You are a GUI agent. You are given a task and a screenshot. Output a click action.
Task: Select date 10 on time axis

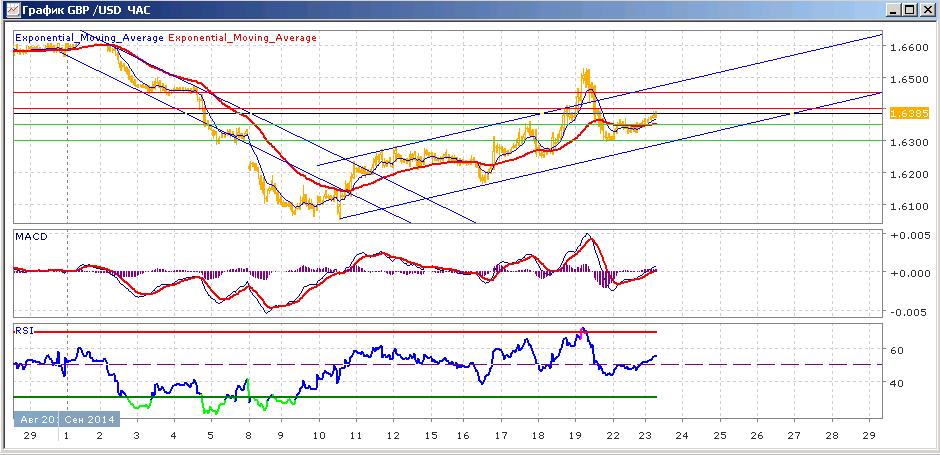click(319, 435)
